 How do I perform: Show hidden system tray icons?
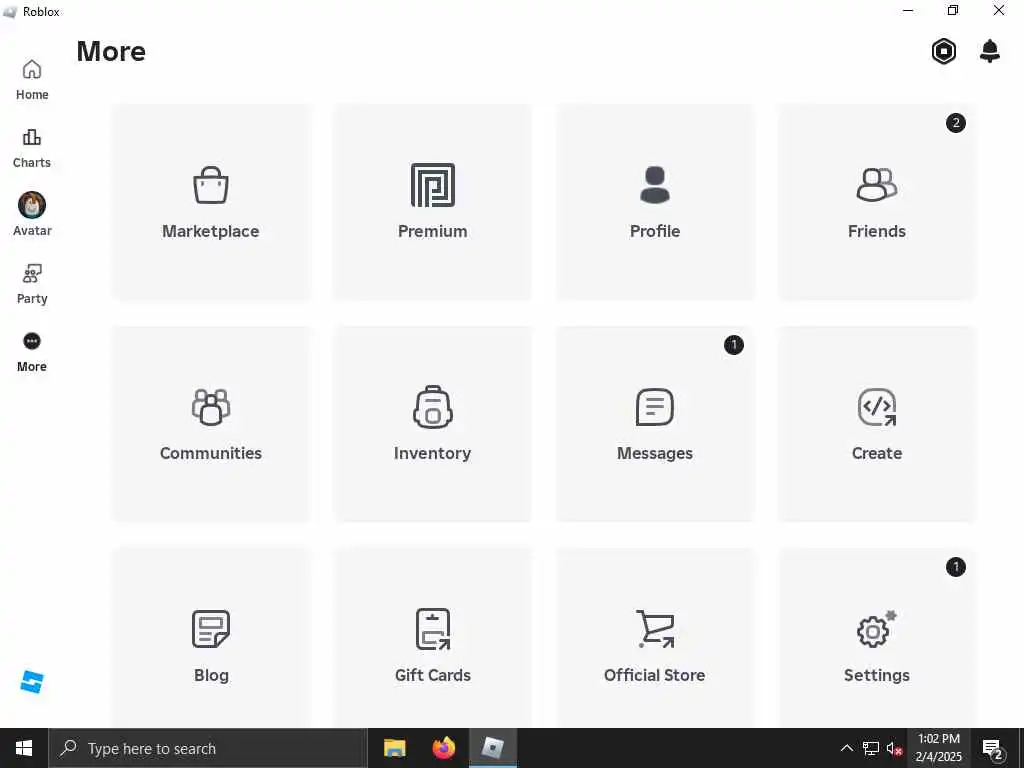pyautogui.click(x=846, y=748)
